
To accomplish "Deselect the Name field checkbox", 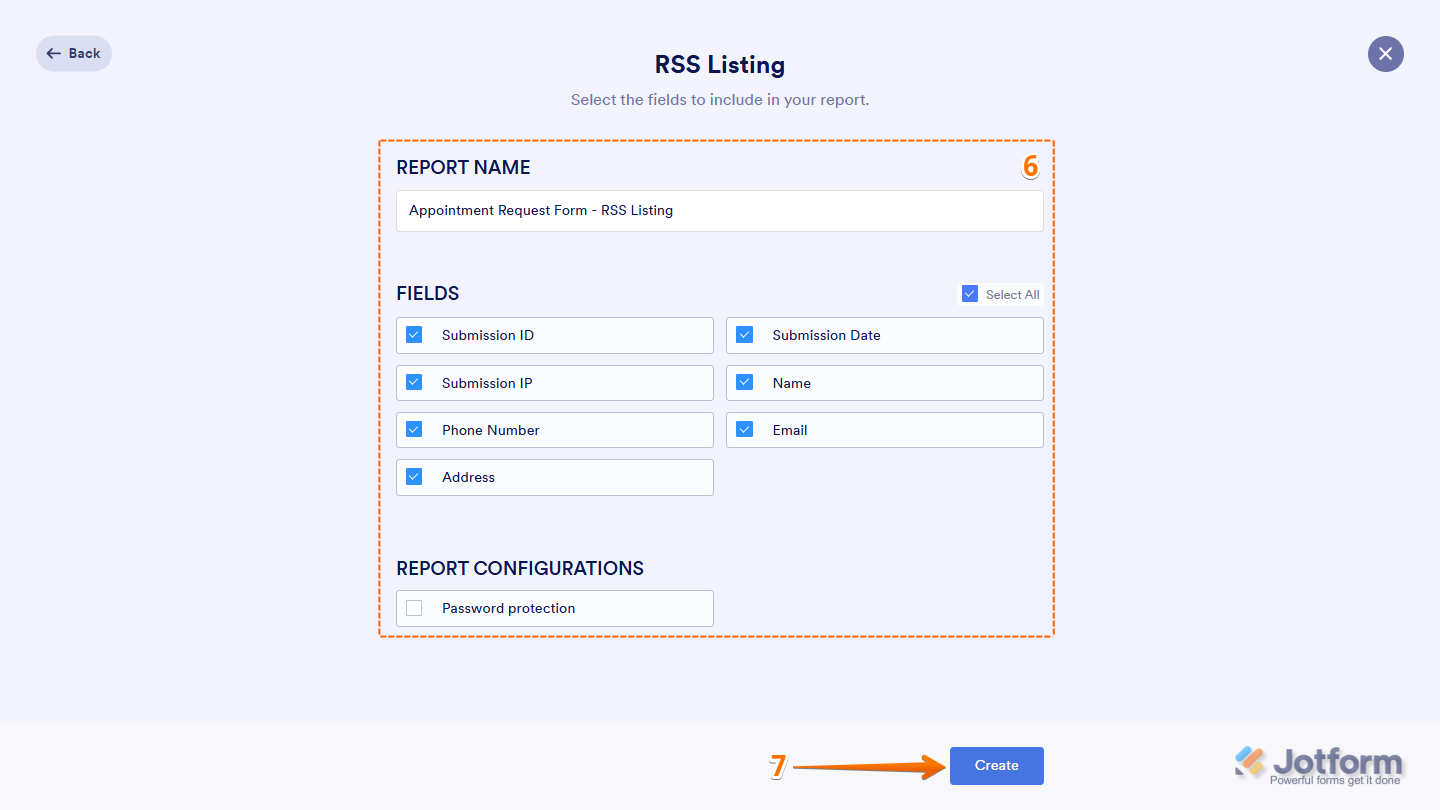I will click(x=744, y=383).
